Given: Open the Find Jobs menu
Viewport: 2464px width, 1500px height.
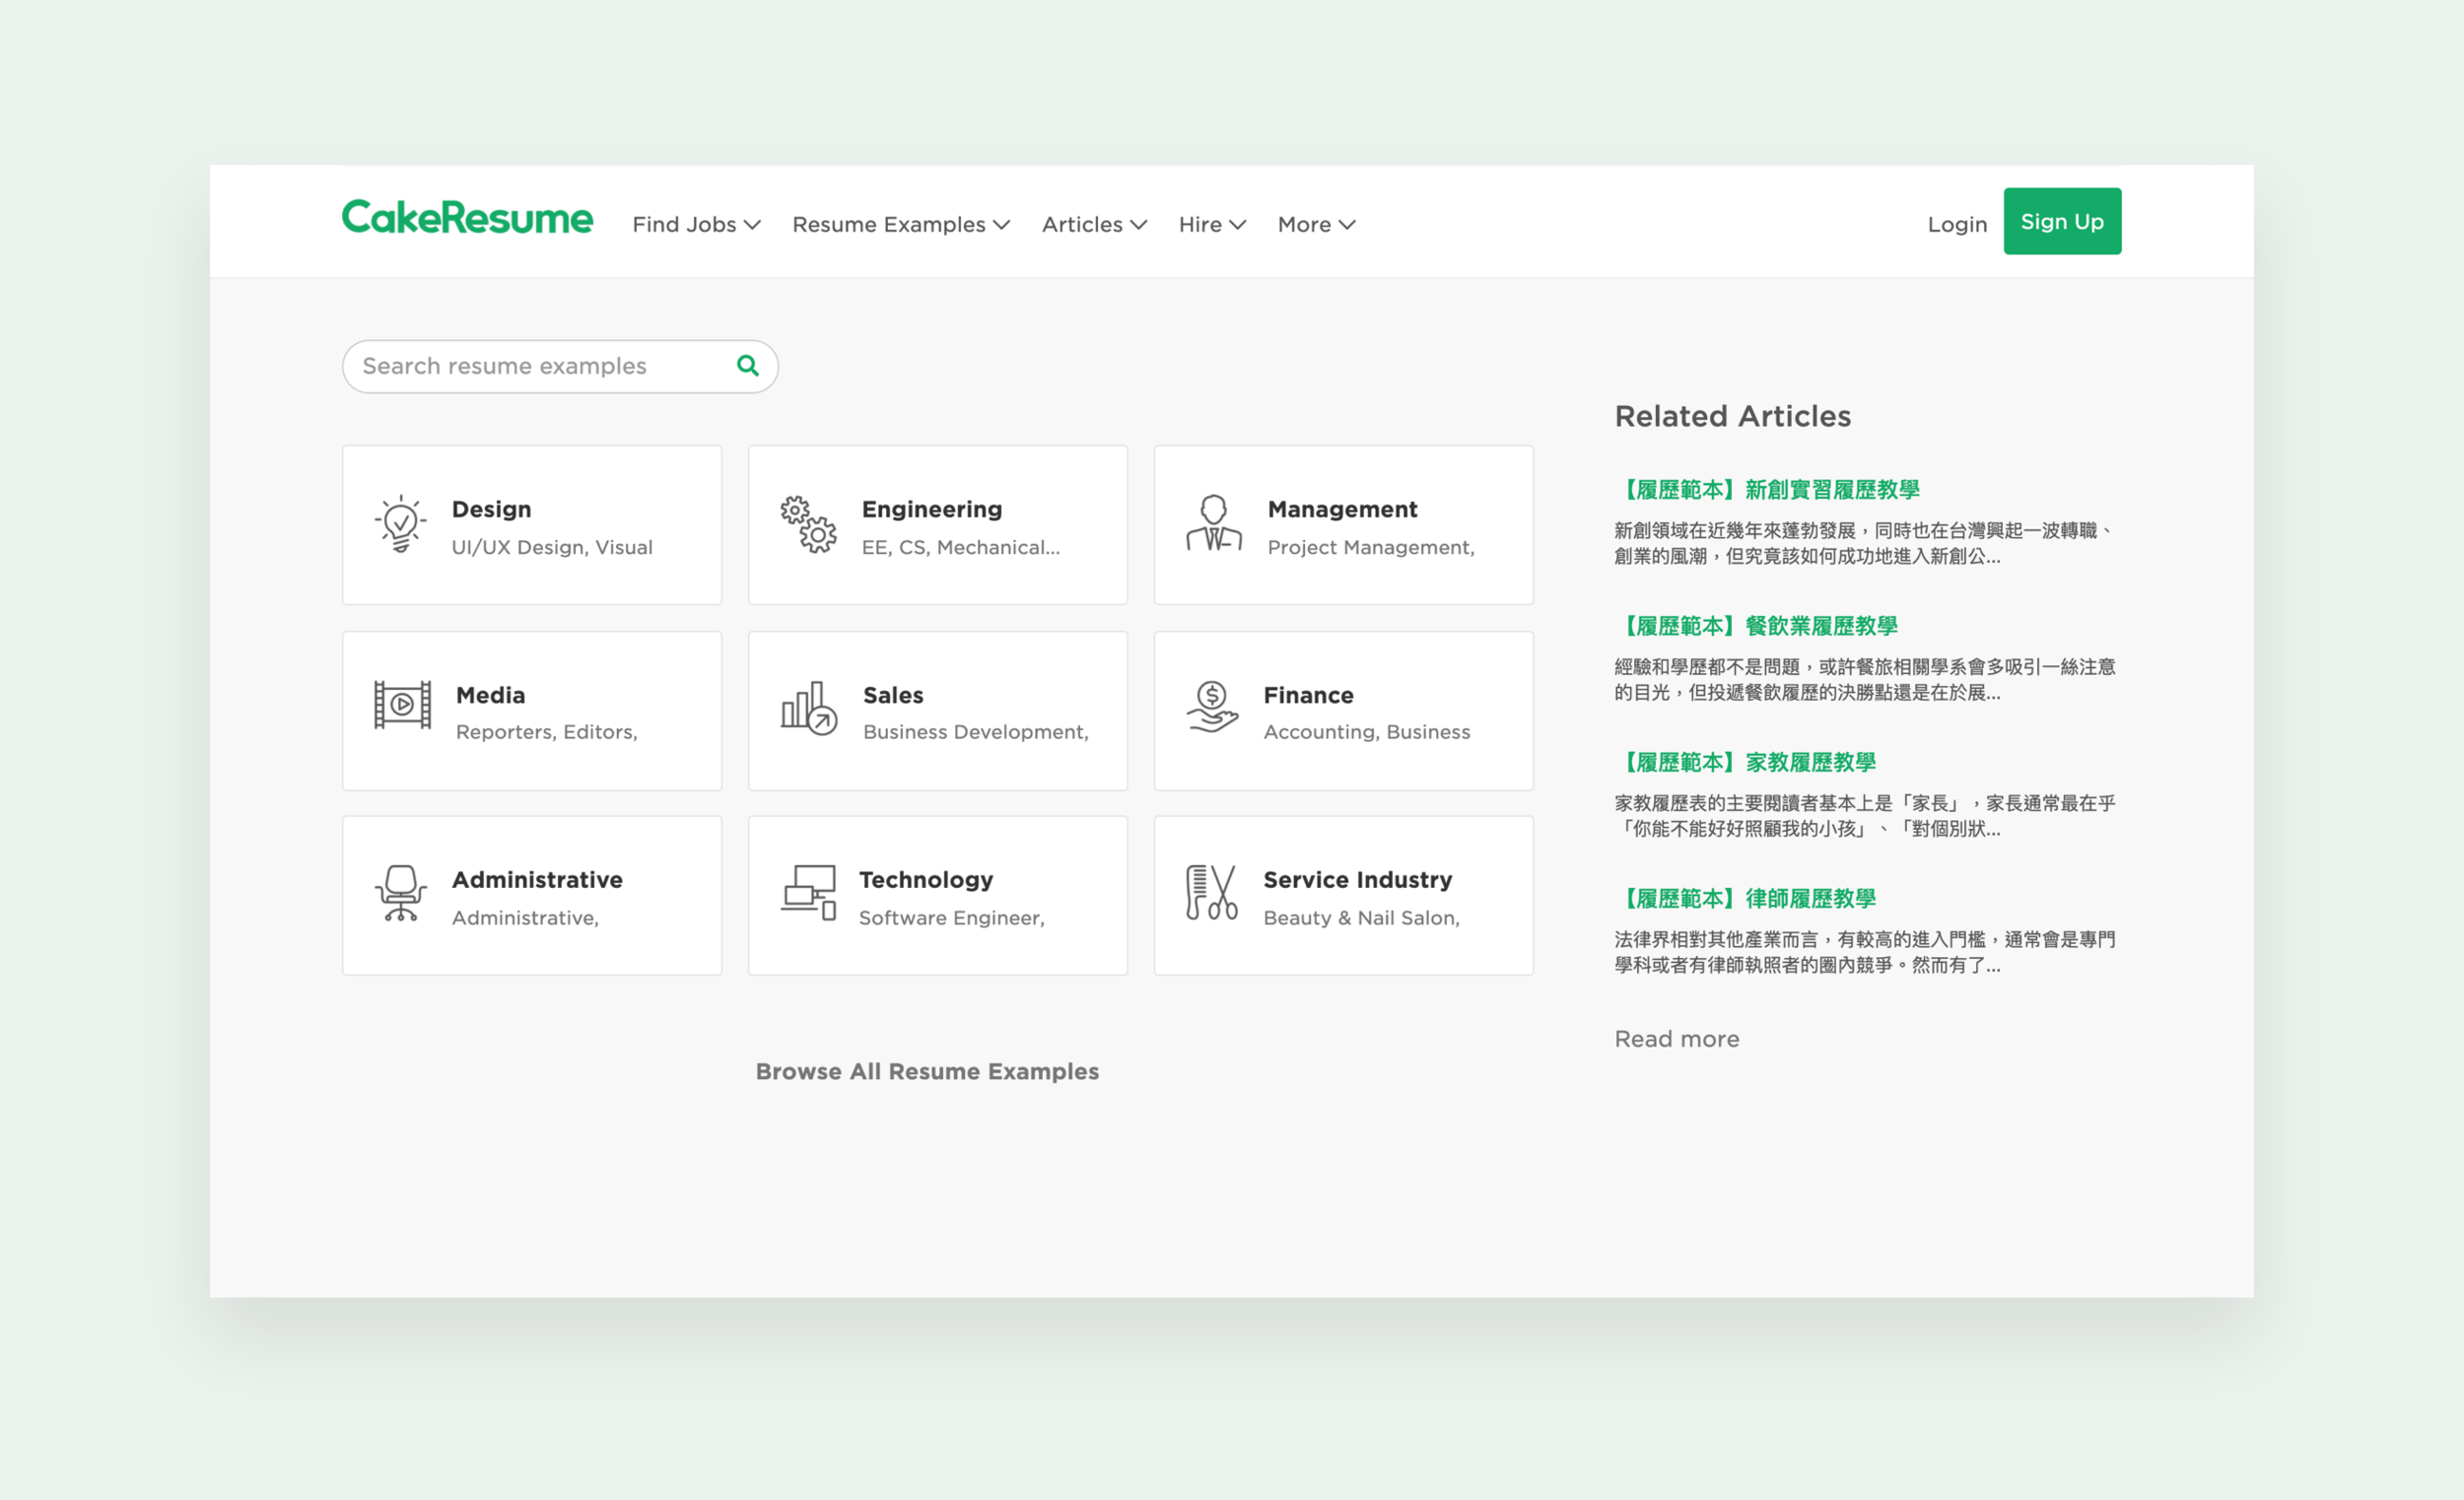Looking at the screenshot, I should coord(684,224).
